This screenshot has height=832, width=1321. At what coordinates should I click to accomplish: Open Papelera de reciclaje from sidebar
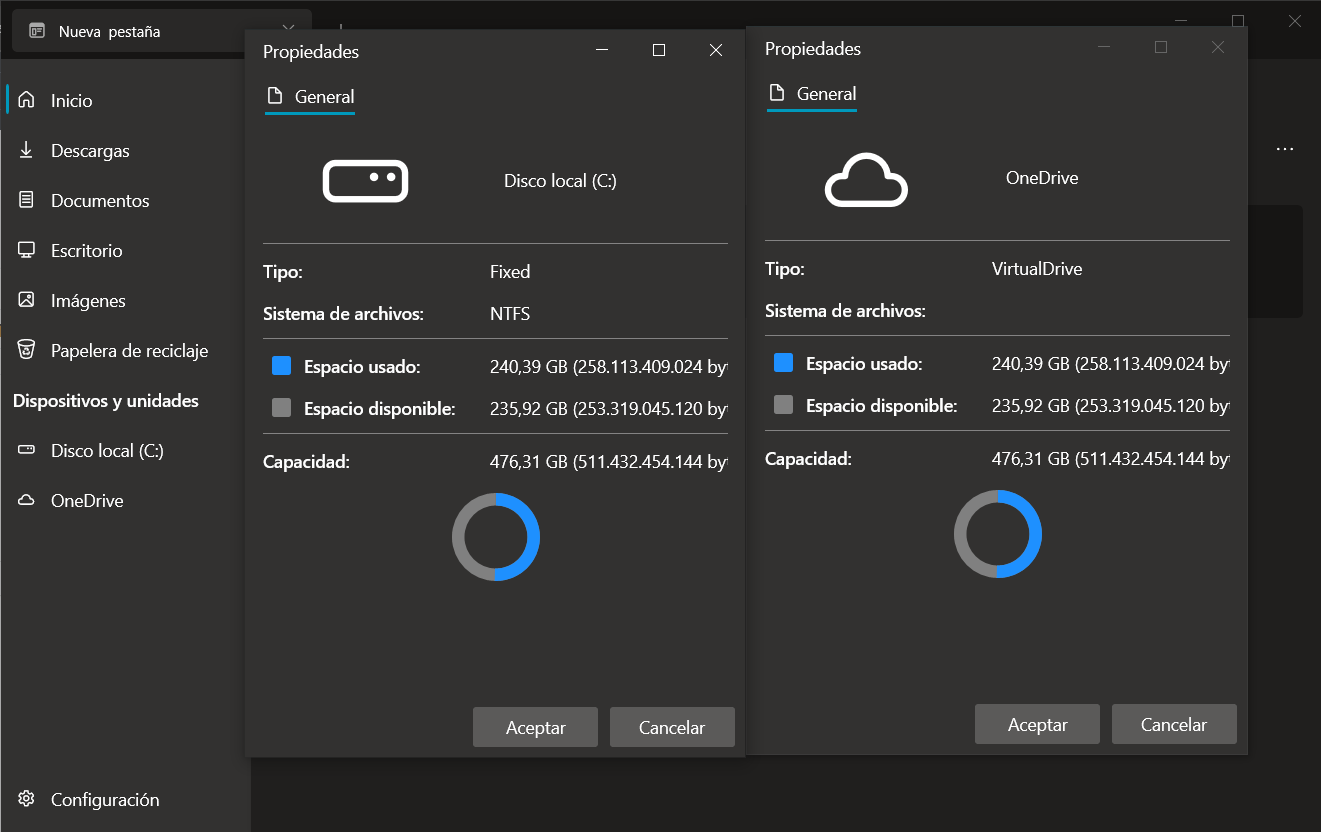(125, 350)
